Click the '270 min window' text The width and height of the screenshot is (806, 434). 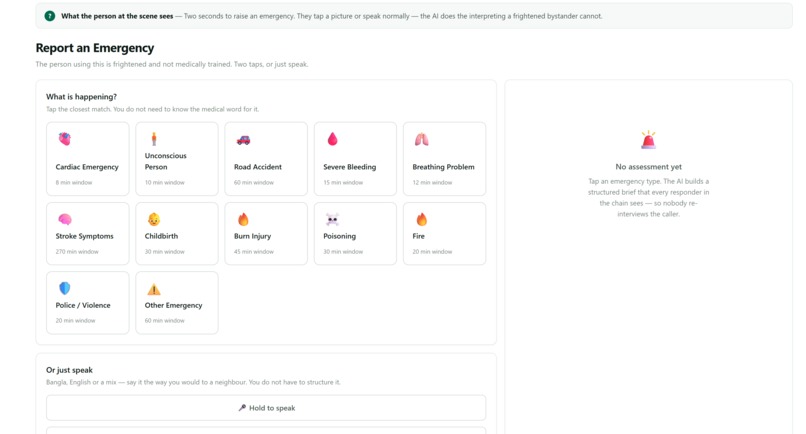(77, 251)
